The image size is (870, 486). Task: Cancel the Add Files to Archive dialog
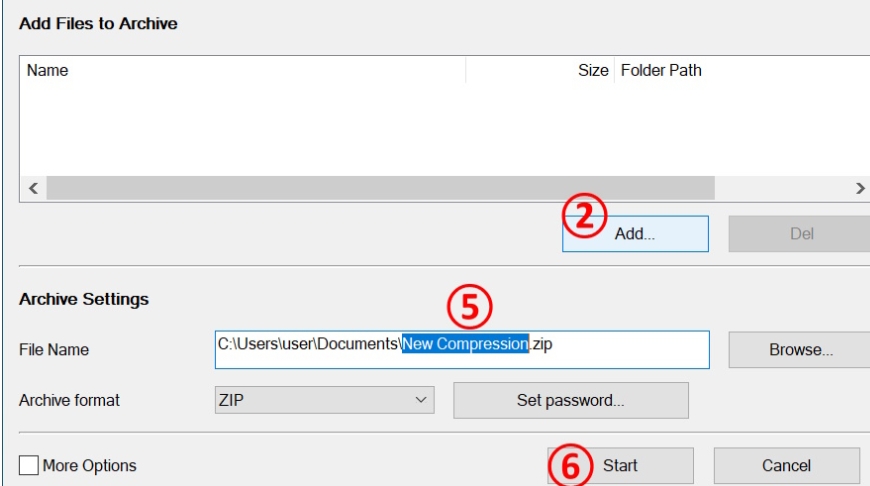pos(787,465)
